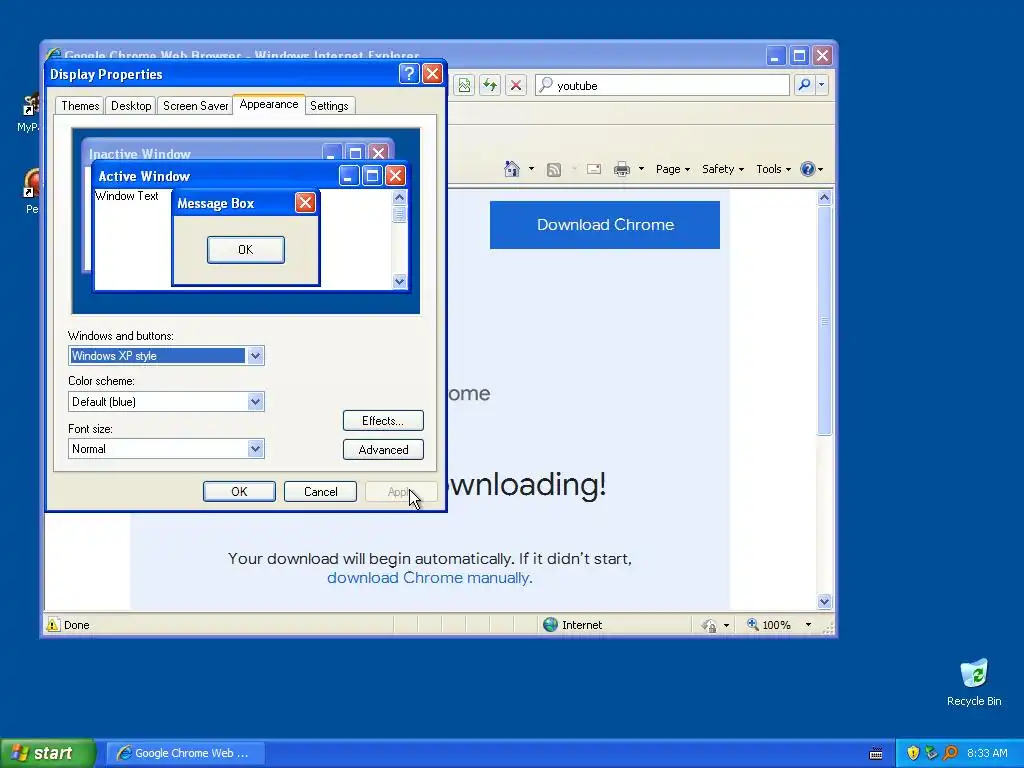Click the orange magnifier tray icon
The width and height of the screenshot is (1024, 768).
pos(951,753)
